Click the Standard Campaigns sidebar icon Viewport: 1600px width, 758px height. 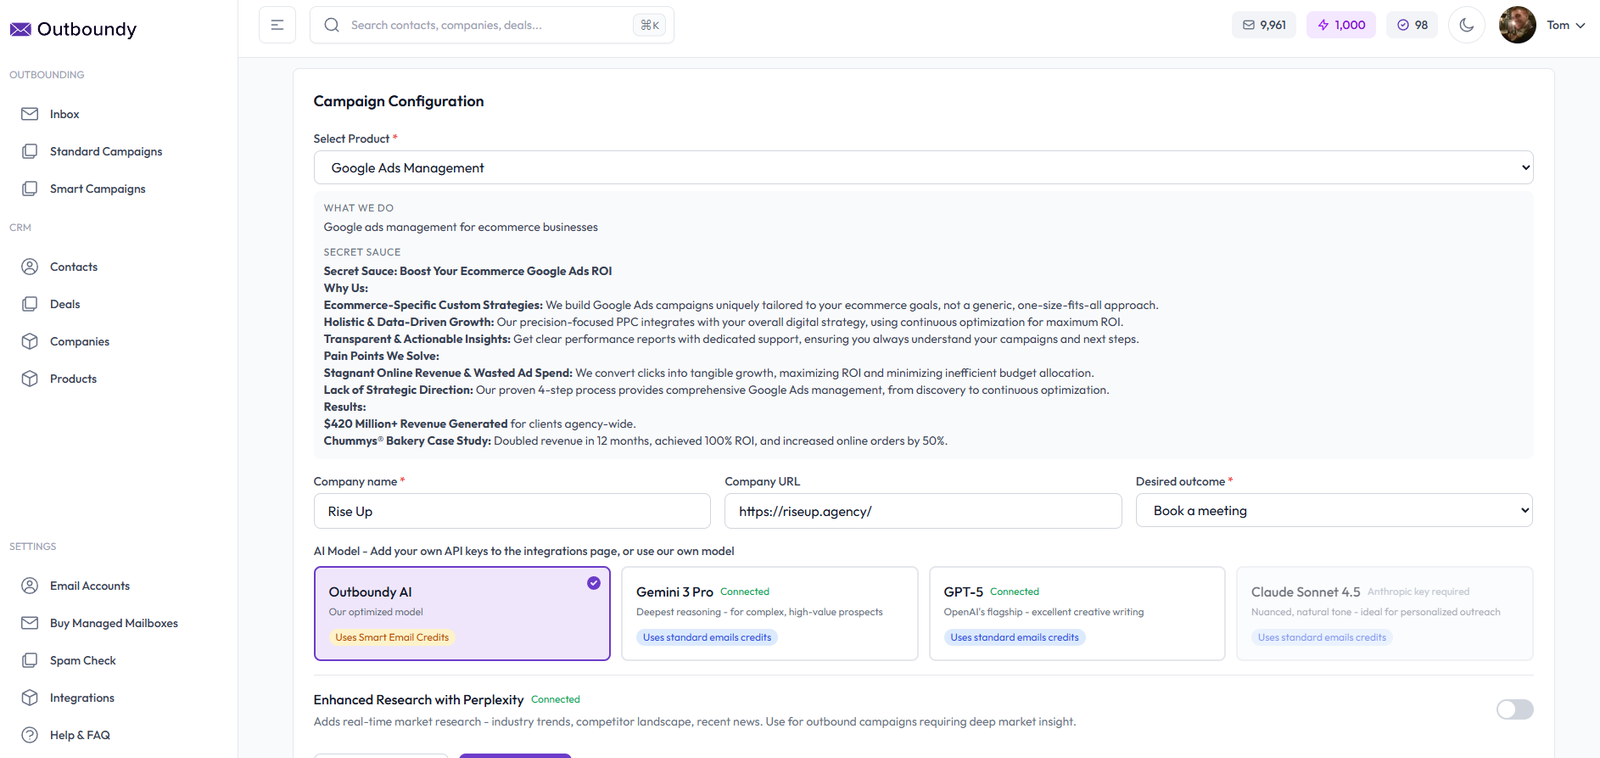click(x=30, y=151)
